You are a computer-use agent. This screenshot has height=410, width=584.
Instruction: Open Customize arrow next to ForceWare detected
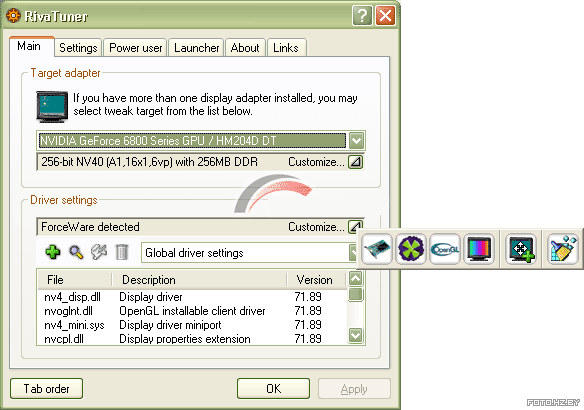pos(356,226)
